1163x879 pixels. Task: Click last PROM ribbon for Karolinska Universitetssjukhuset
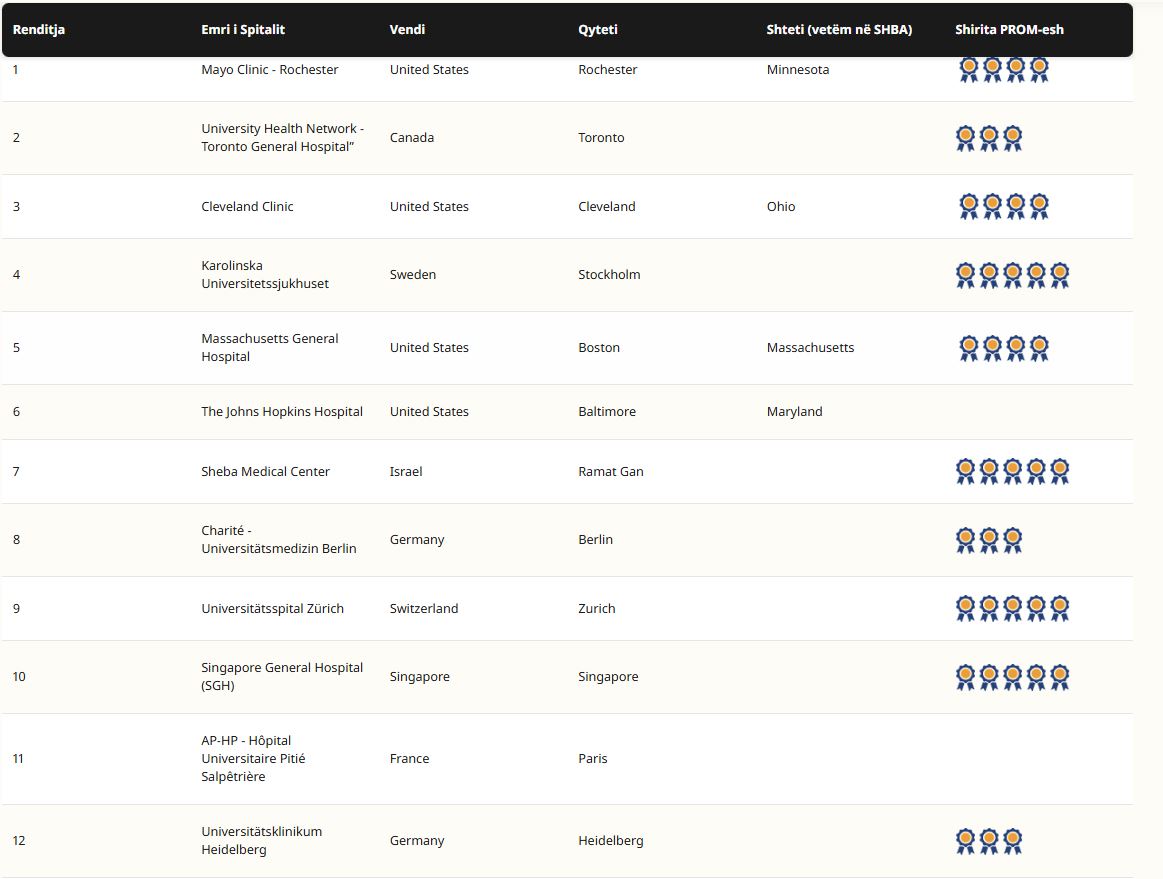click(x=1060, y=275)
